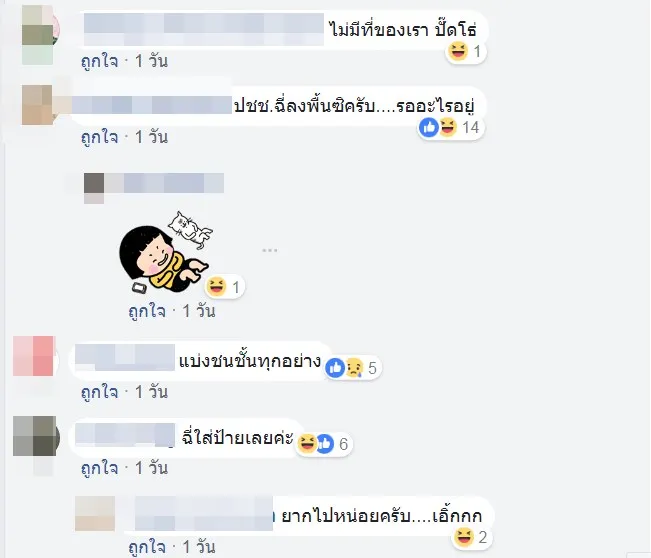Click ถูกใจ under the 'ยากไปหน่อยครับ' reply
The width and height of the screenshot is (651, 558).
point(147,547)
